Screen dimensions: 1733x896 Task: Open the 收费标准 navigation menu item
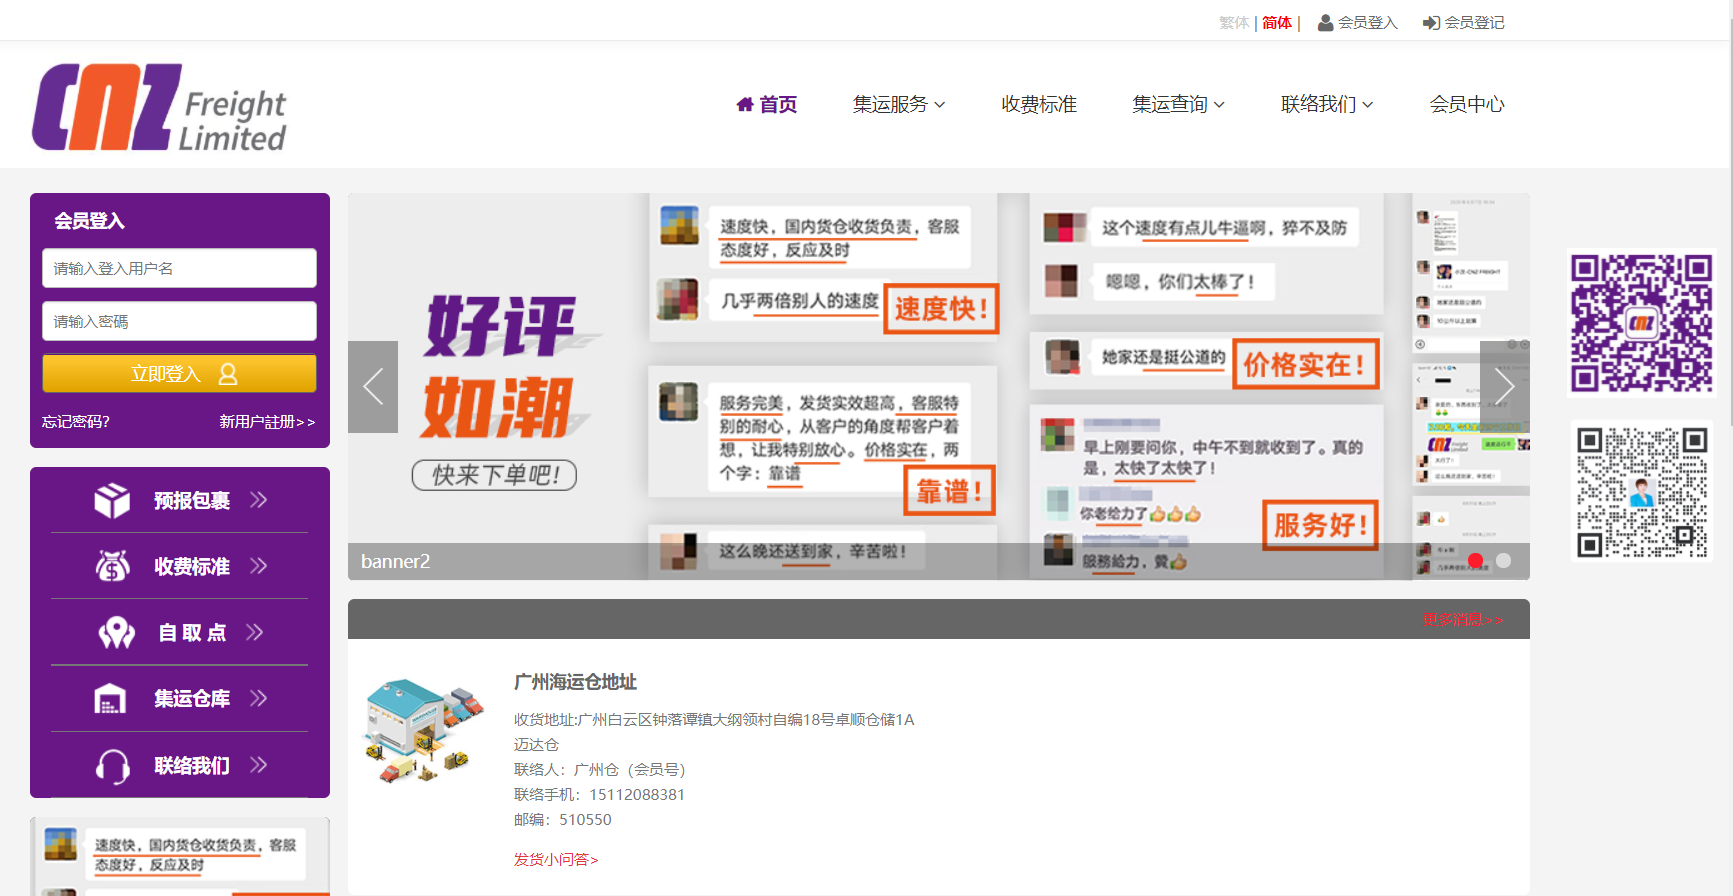coord(1038,104)
